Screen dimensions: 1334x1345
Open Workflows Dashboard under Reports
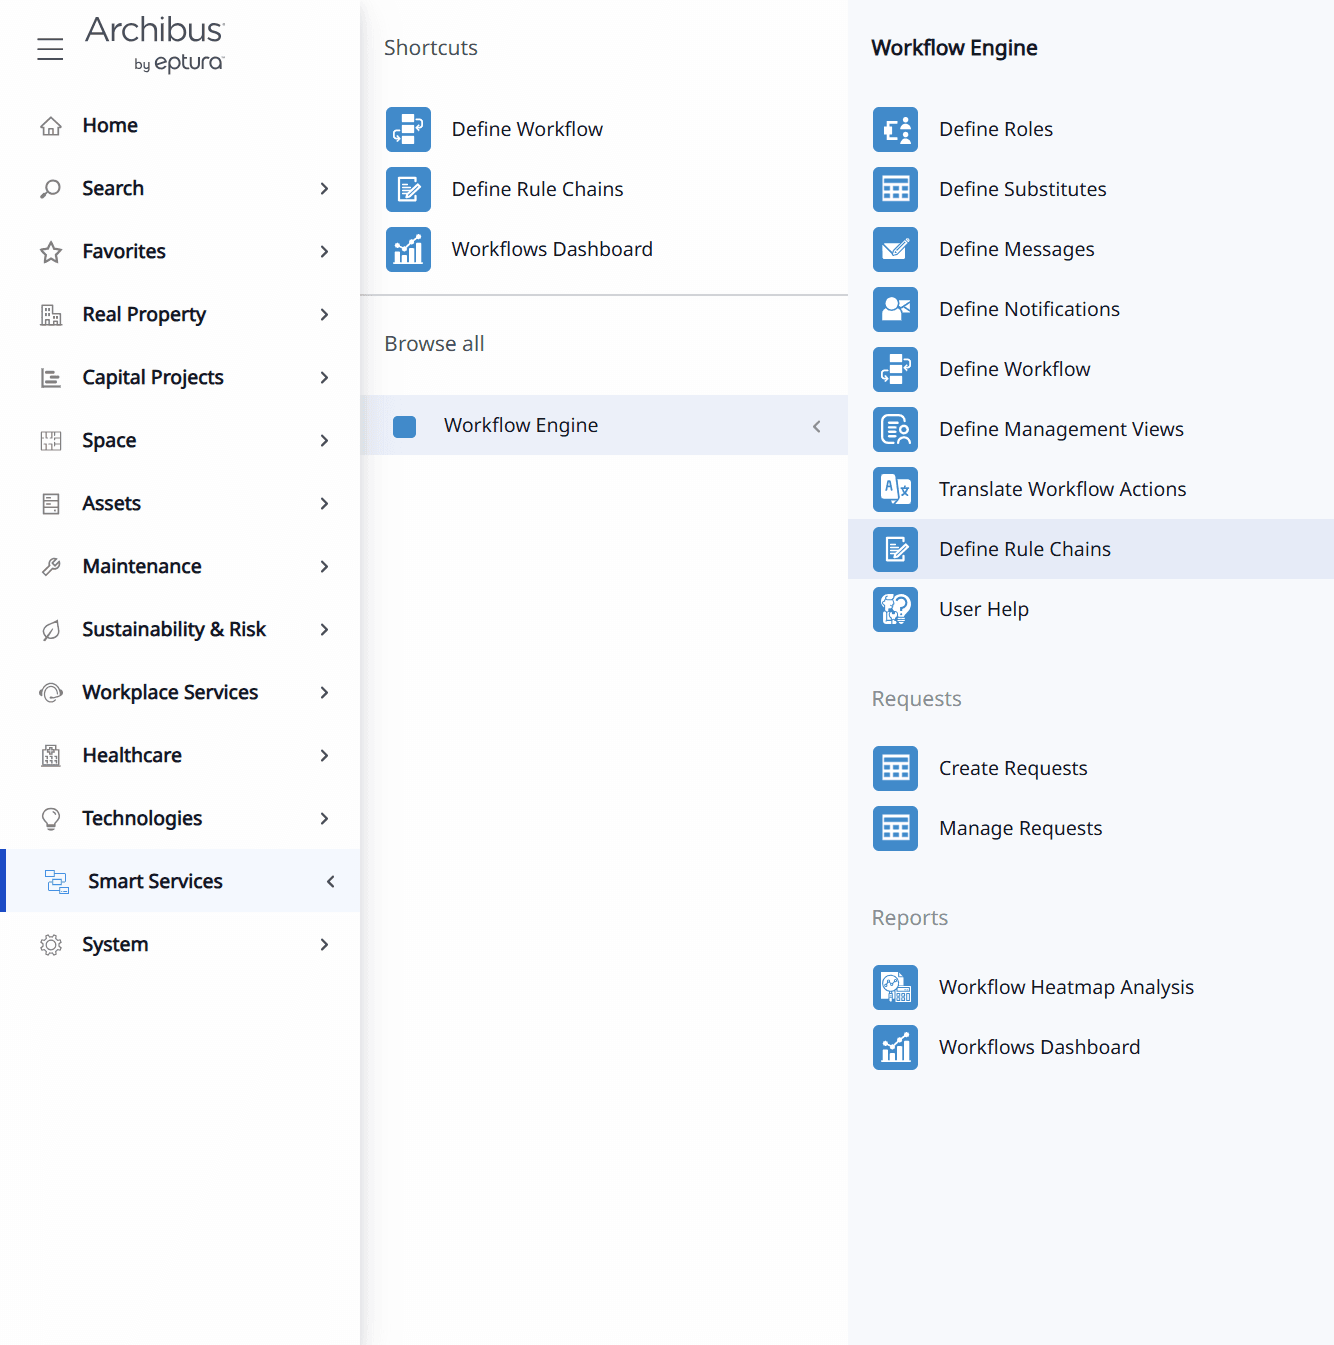1039,1047
